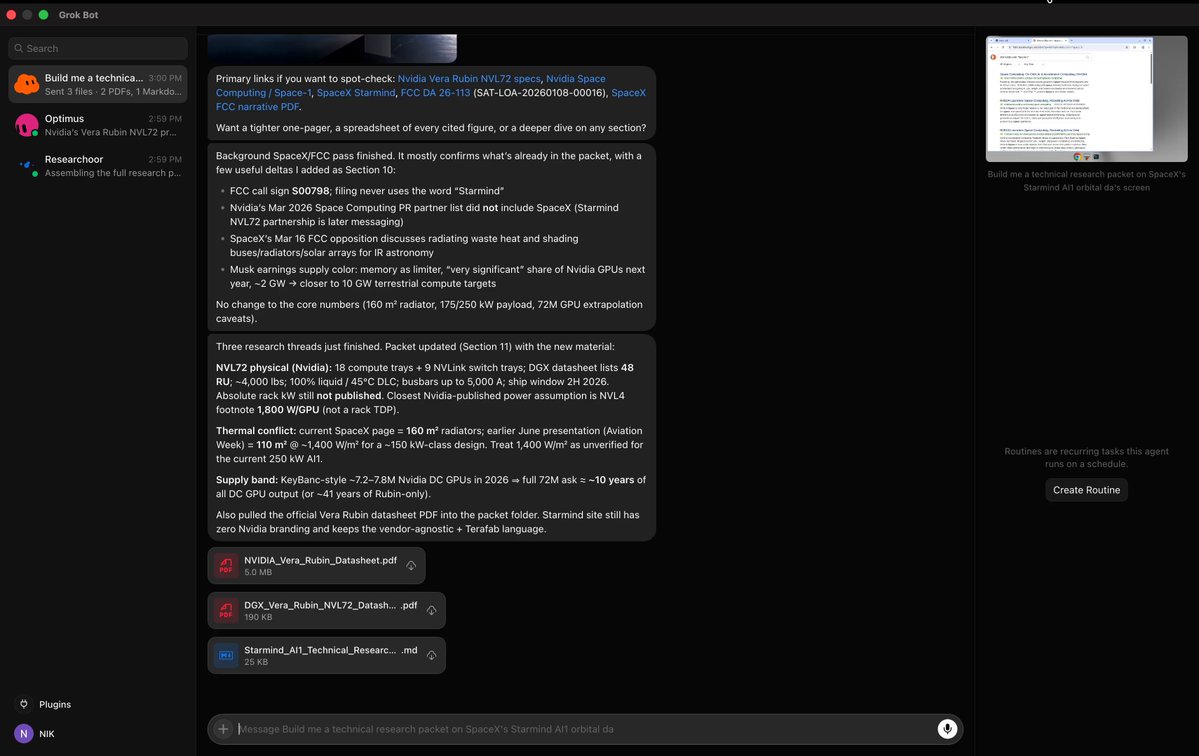Click the markdown icon of Starmind_AI1 file

226,655
